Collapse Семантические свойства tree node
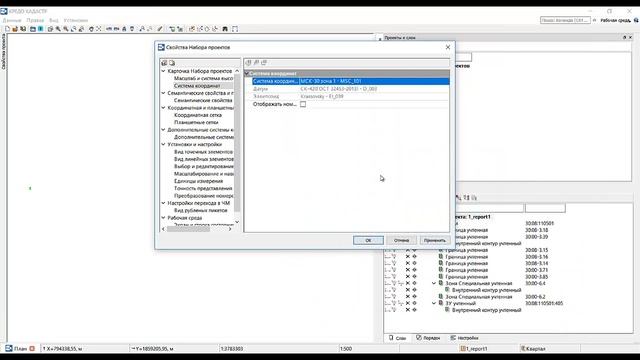The height and width of the screenshot is (360, 640). coord(164,93)
